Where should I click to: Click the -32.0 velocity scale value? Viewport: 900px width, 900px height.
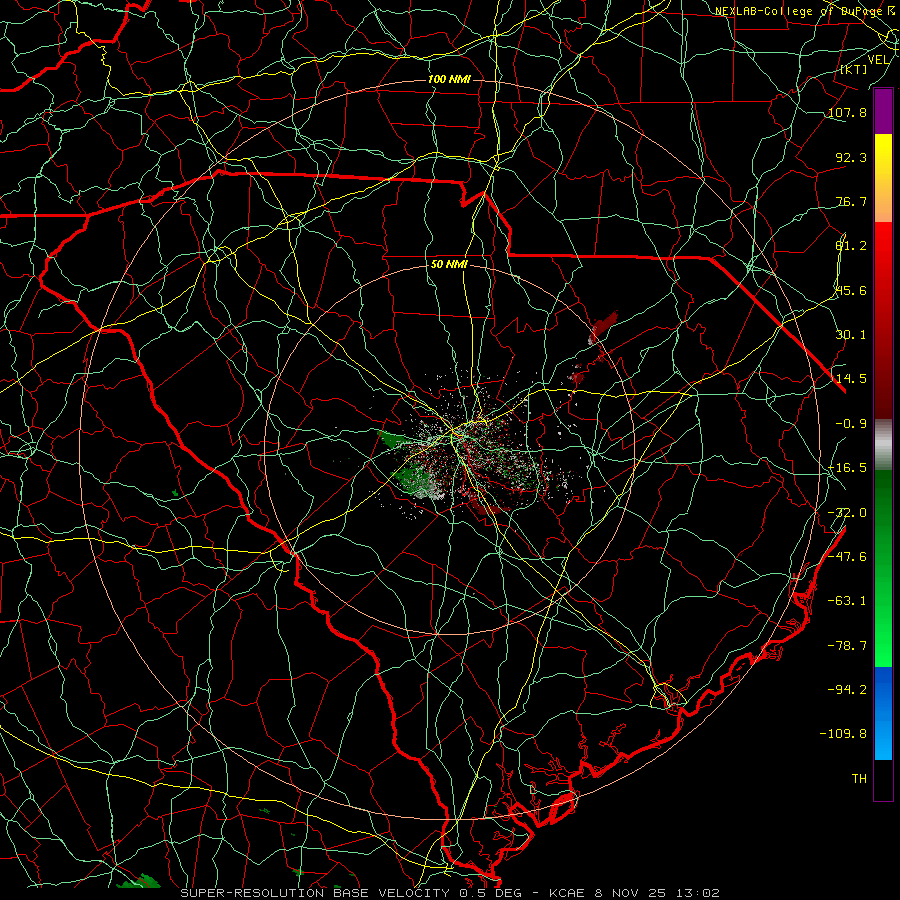coord(847,513)
